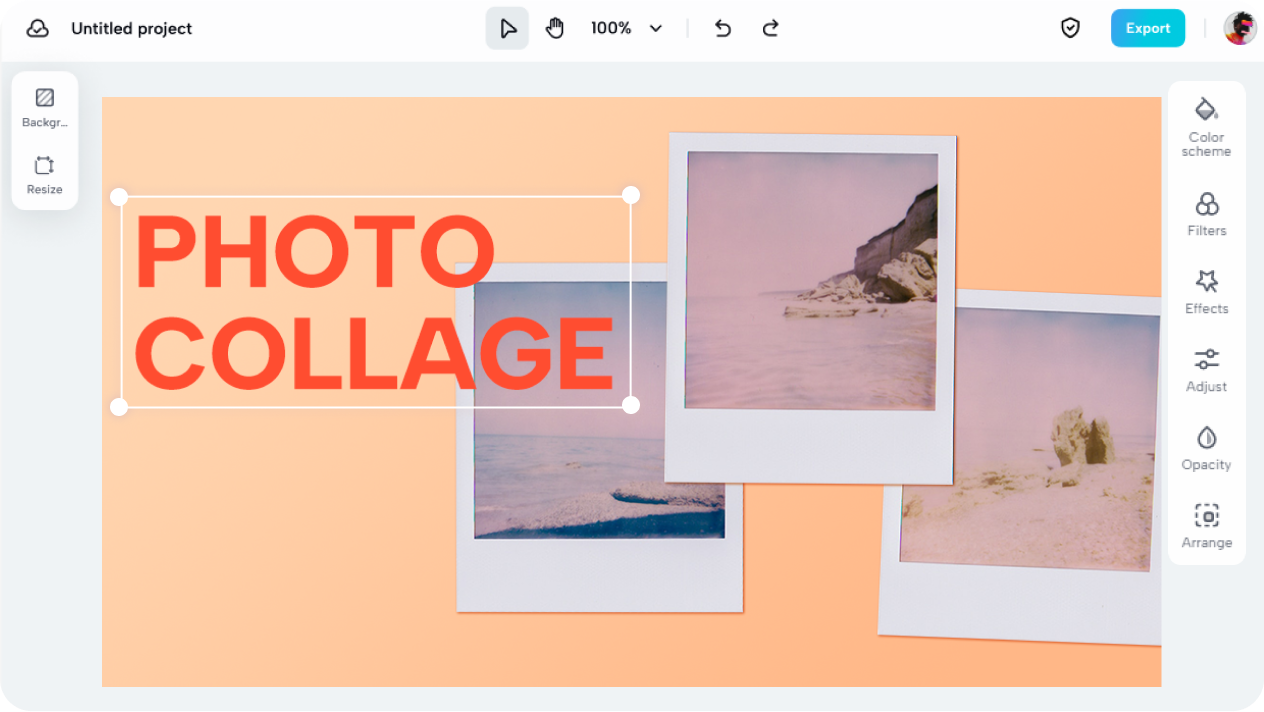
Task: Open the Adjust settings
Action: 1206,370
